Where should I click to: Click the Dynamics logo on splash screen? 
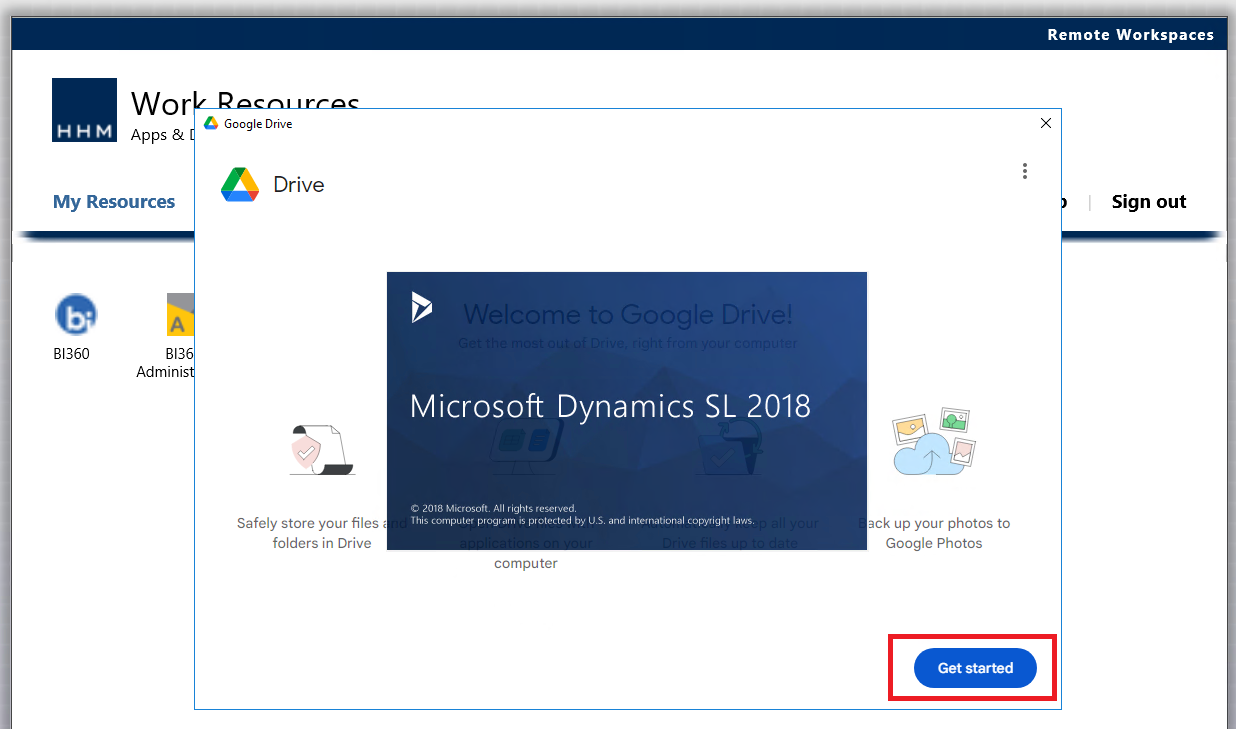click(x=422, y=307)
